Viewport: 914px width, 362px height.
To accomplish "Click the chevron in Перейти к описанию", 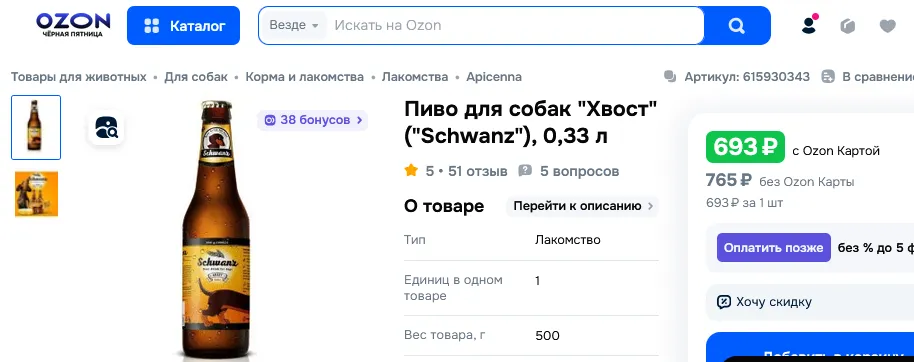I will pos(651,206).
